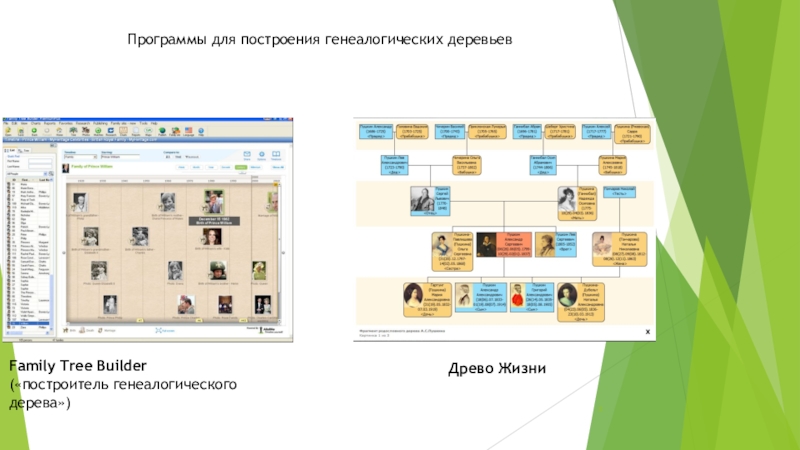The height and width of the screenshot is (450, 800).
Task: Click the green highlighted filter button
Action: point(241,167)
